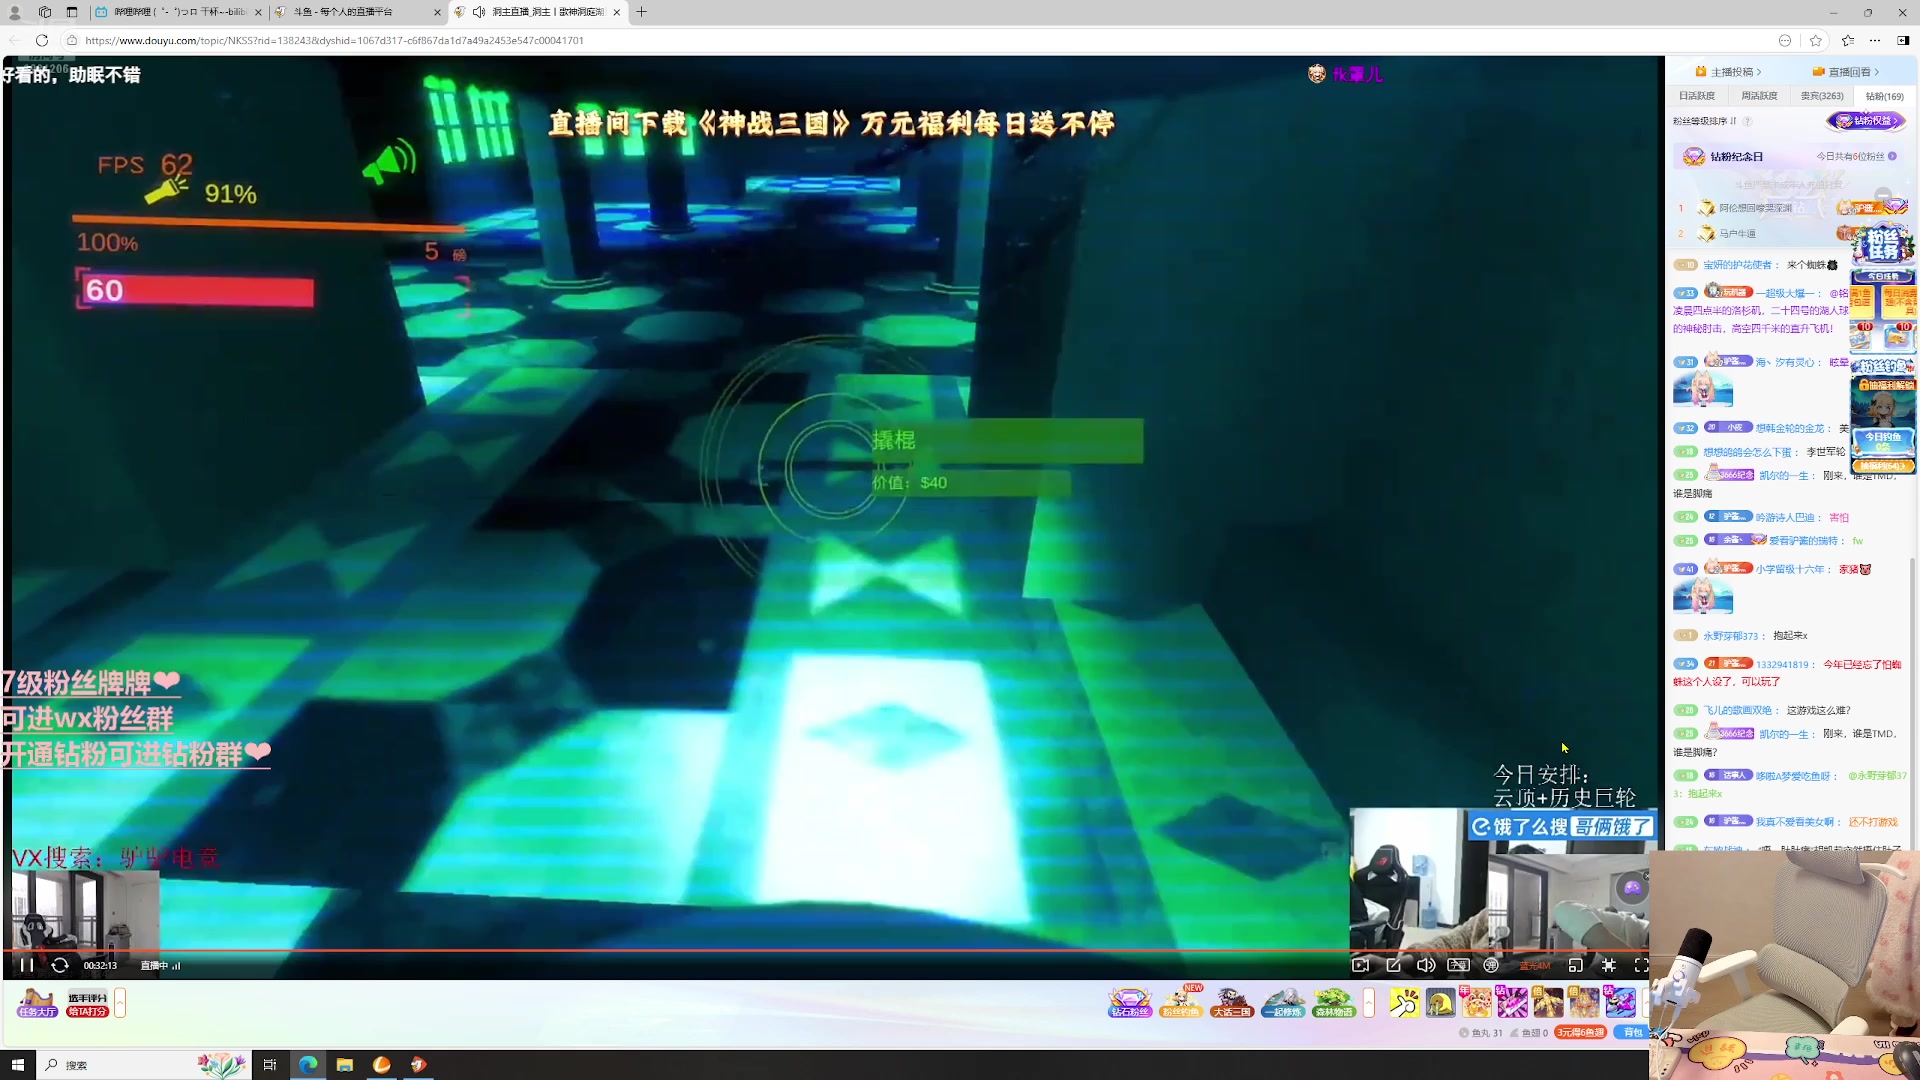The width and height of the screenshot is (1920, 1080).
Task: Click the 给TA打分 rating button
Action: point(87,1004)
